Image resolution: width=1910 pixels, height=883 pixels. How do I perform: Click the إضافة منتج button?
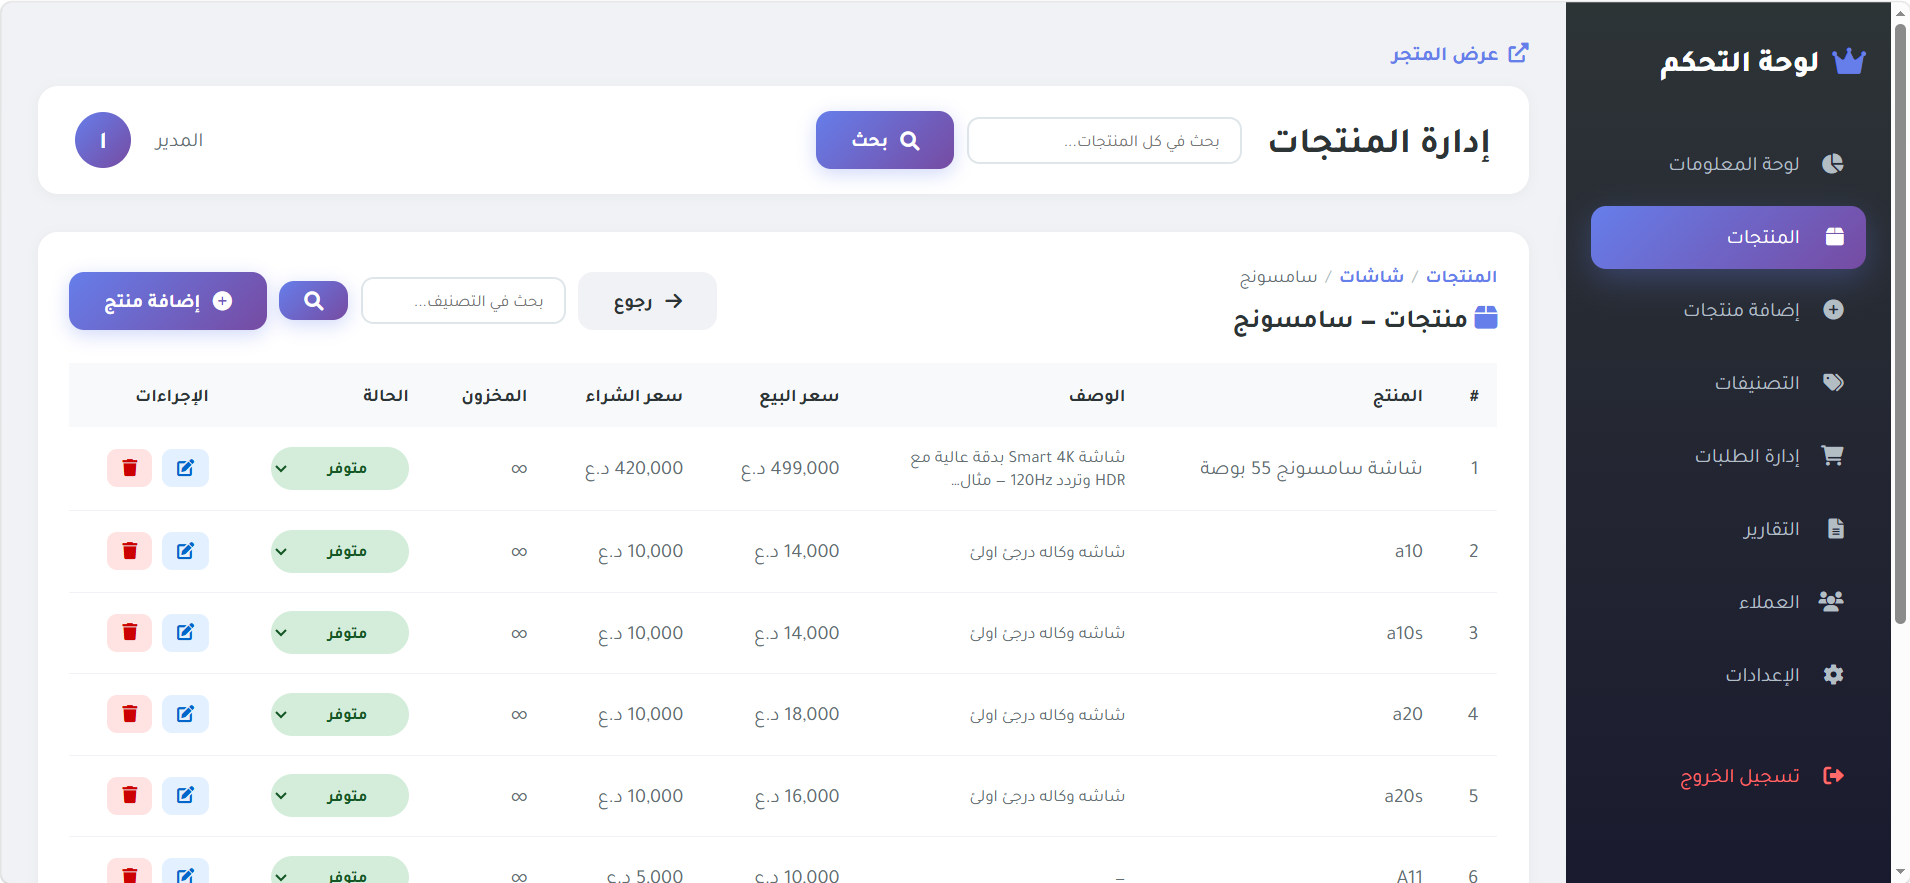[x=168, y=301]
